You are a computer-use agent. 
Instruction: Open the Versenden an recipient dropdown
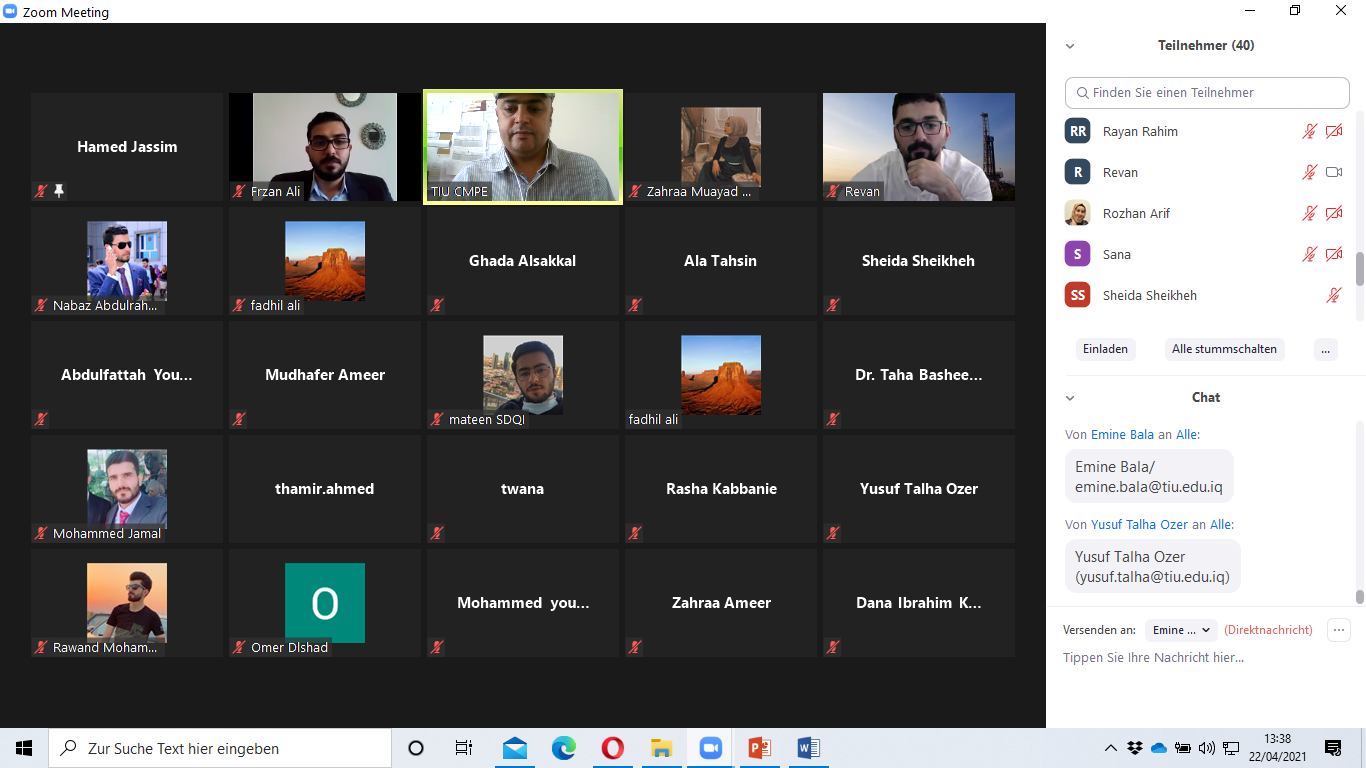pos(1181,630)
